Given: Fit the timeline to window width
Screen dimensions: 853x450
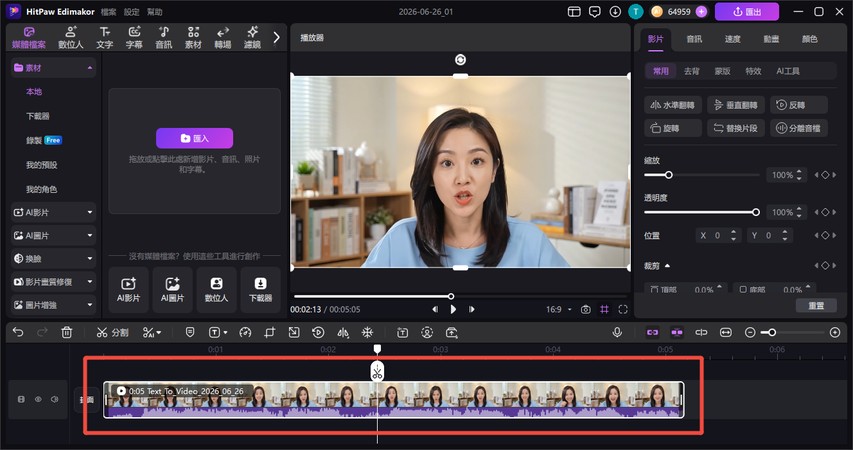Looking at the screenshot, I should coord(726,332).
